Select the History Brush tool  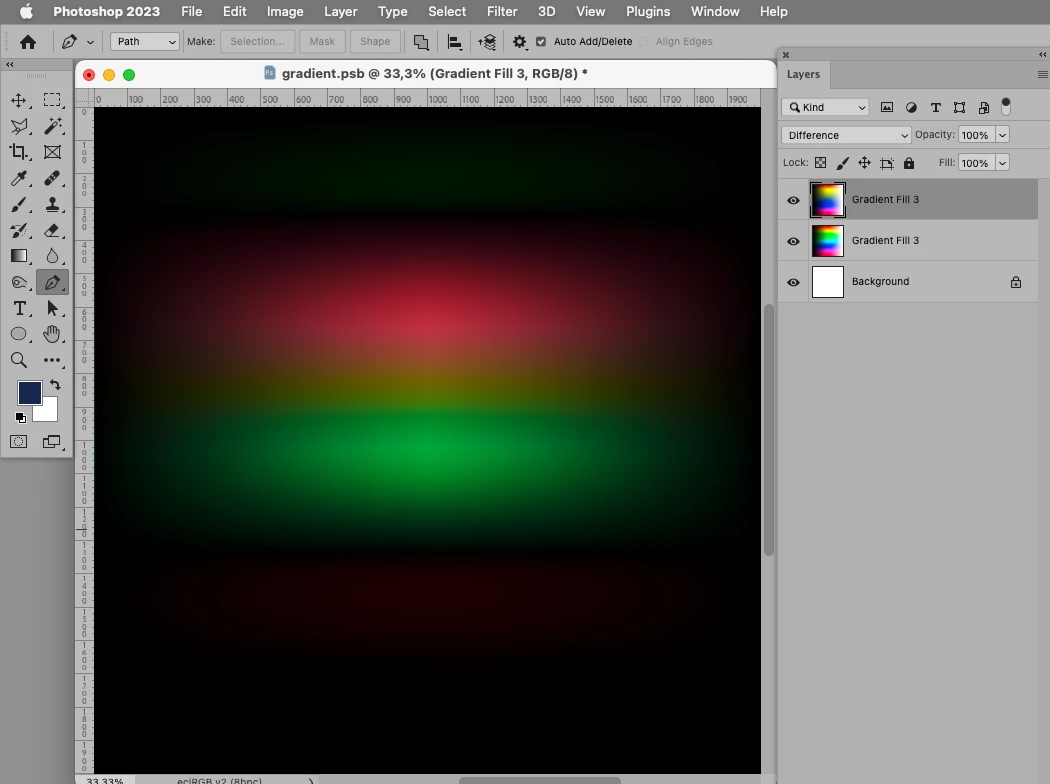[19, 230]
